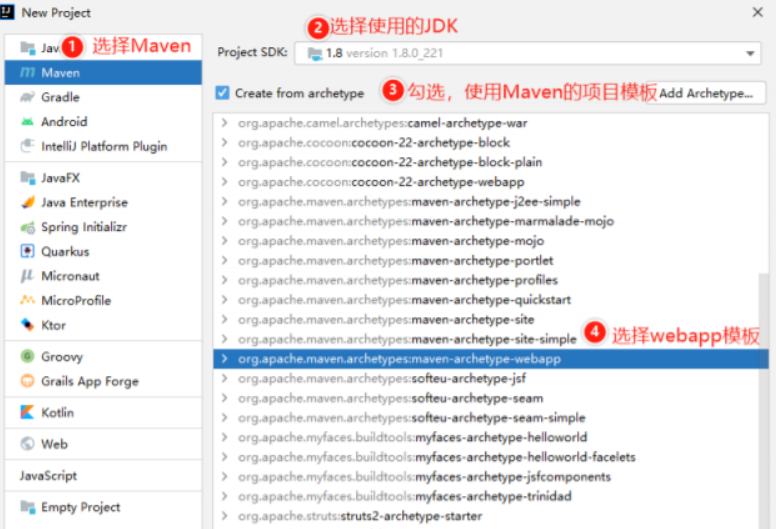Select the MicroProfile project type
Screen dimensions: 776x529
point(103,300)
